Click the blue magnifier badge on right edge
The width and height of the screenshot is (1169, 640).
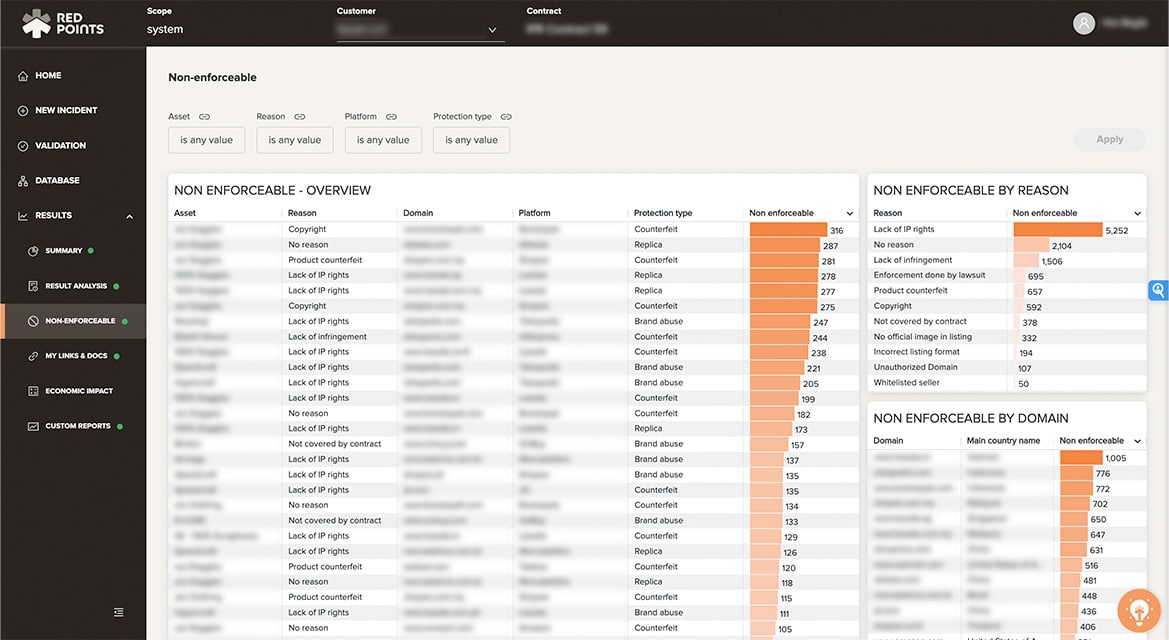coord(1158,290)
